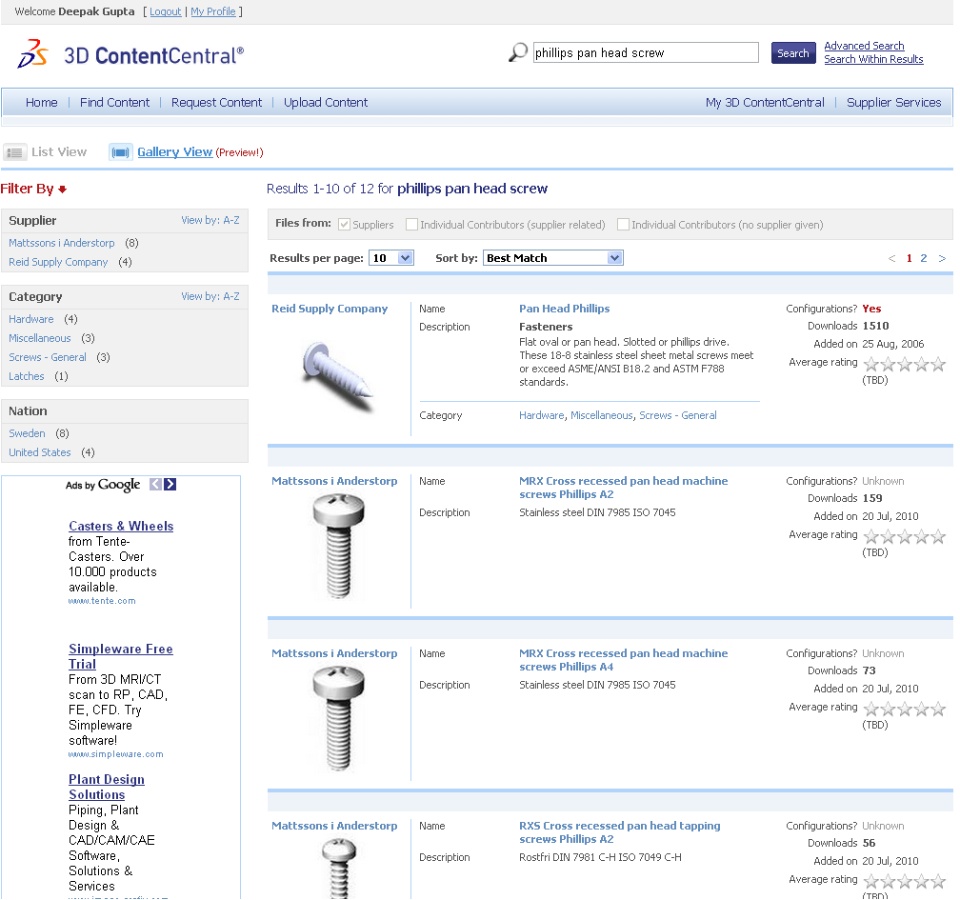Open the Results per page dropdown
This screenshot has width=960, height=900.
point(391,258)
